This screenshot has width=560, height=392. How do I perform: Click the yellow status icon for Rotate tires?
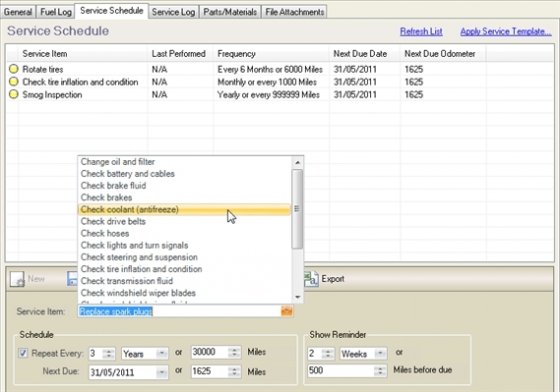pos(14,69)
